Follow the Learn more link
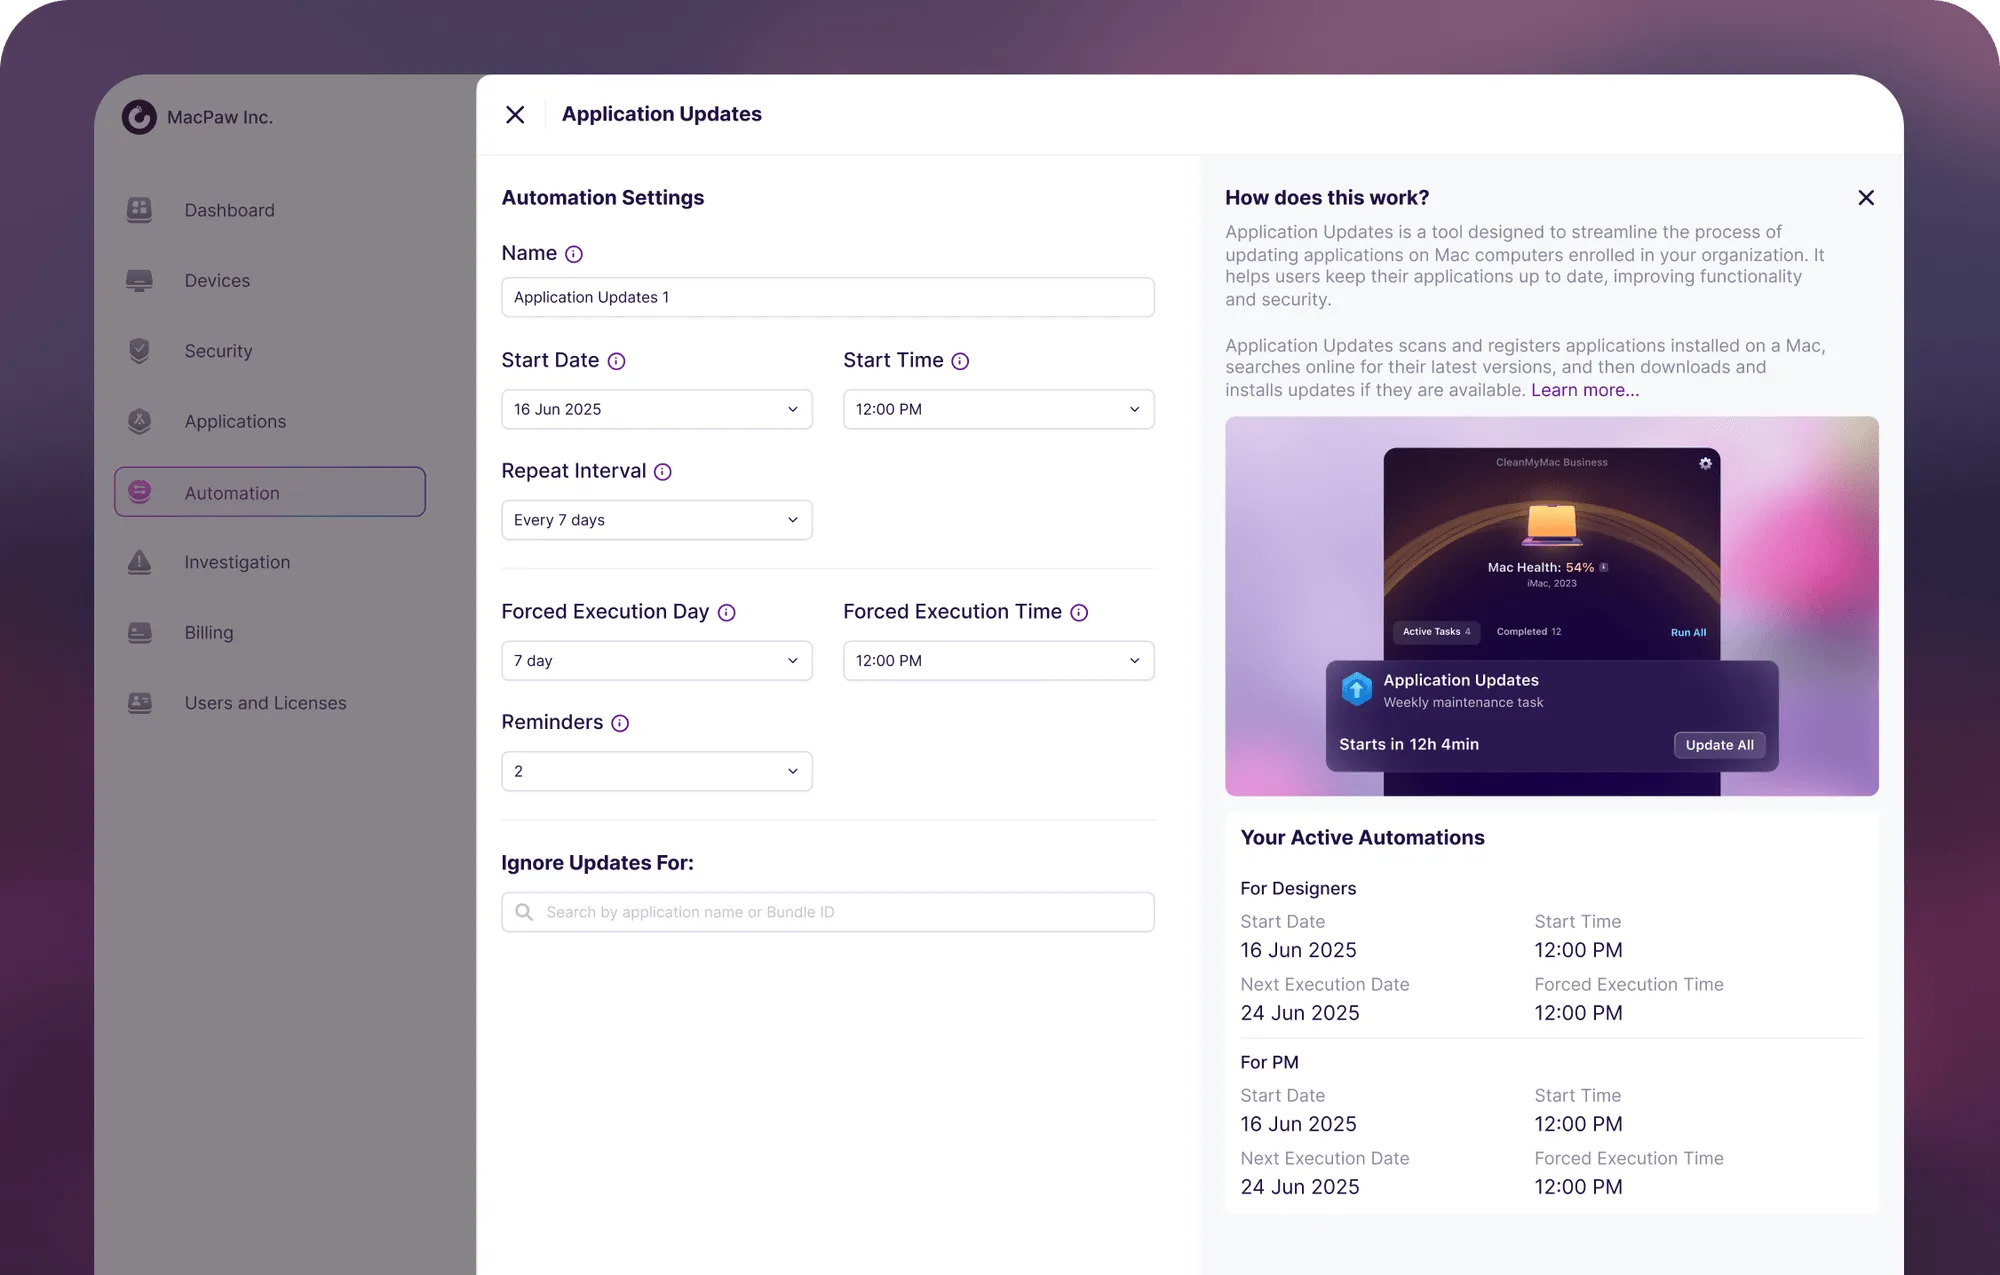Image resolution: width=2000 pixels, height=1275 pixels. (x=1584, y=390)
